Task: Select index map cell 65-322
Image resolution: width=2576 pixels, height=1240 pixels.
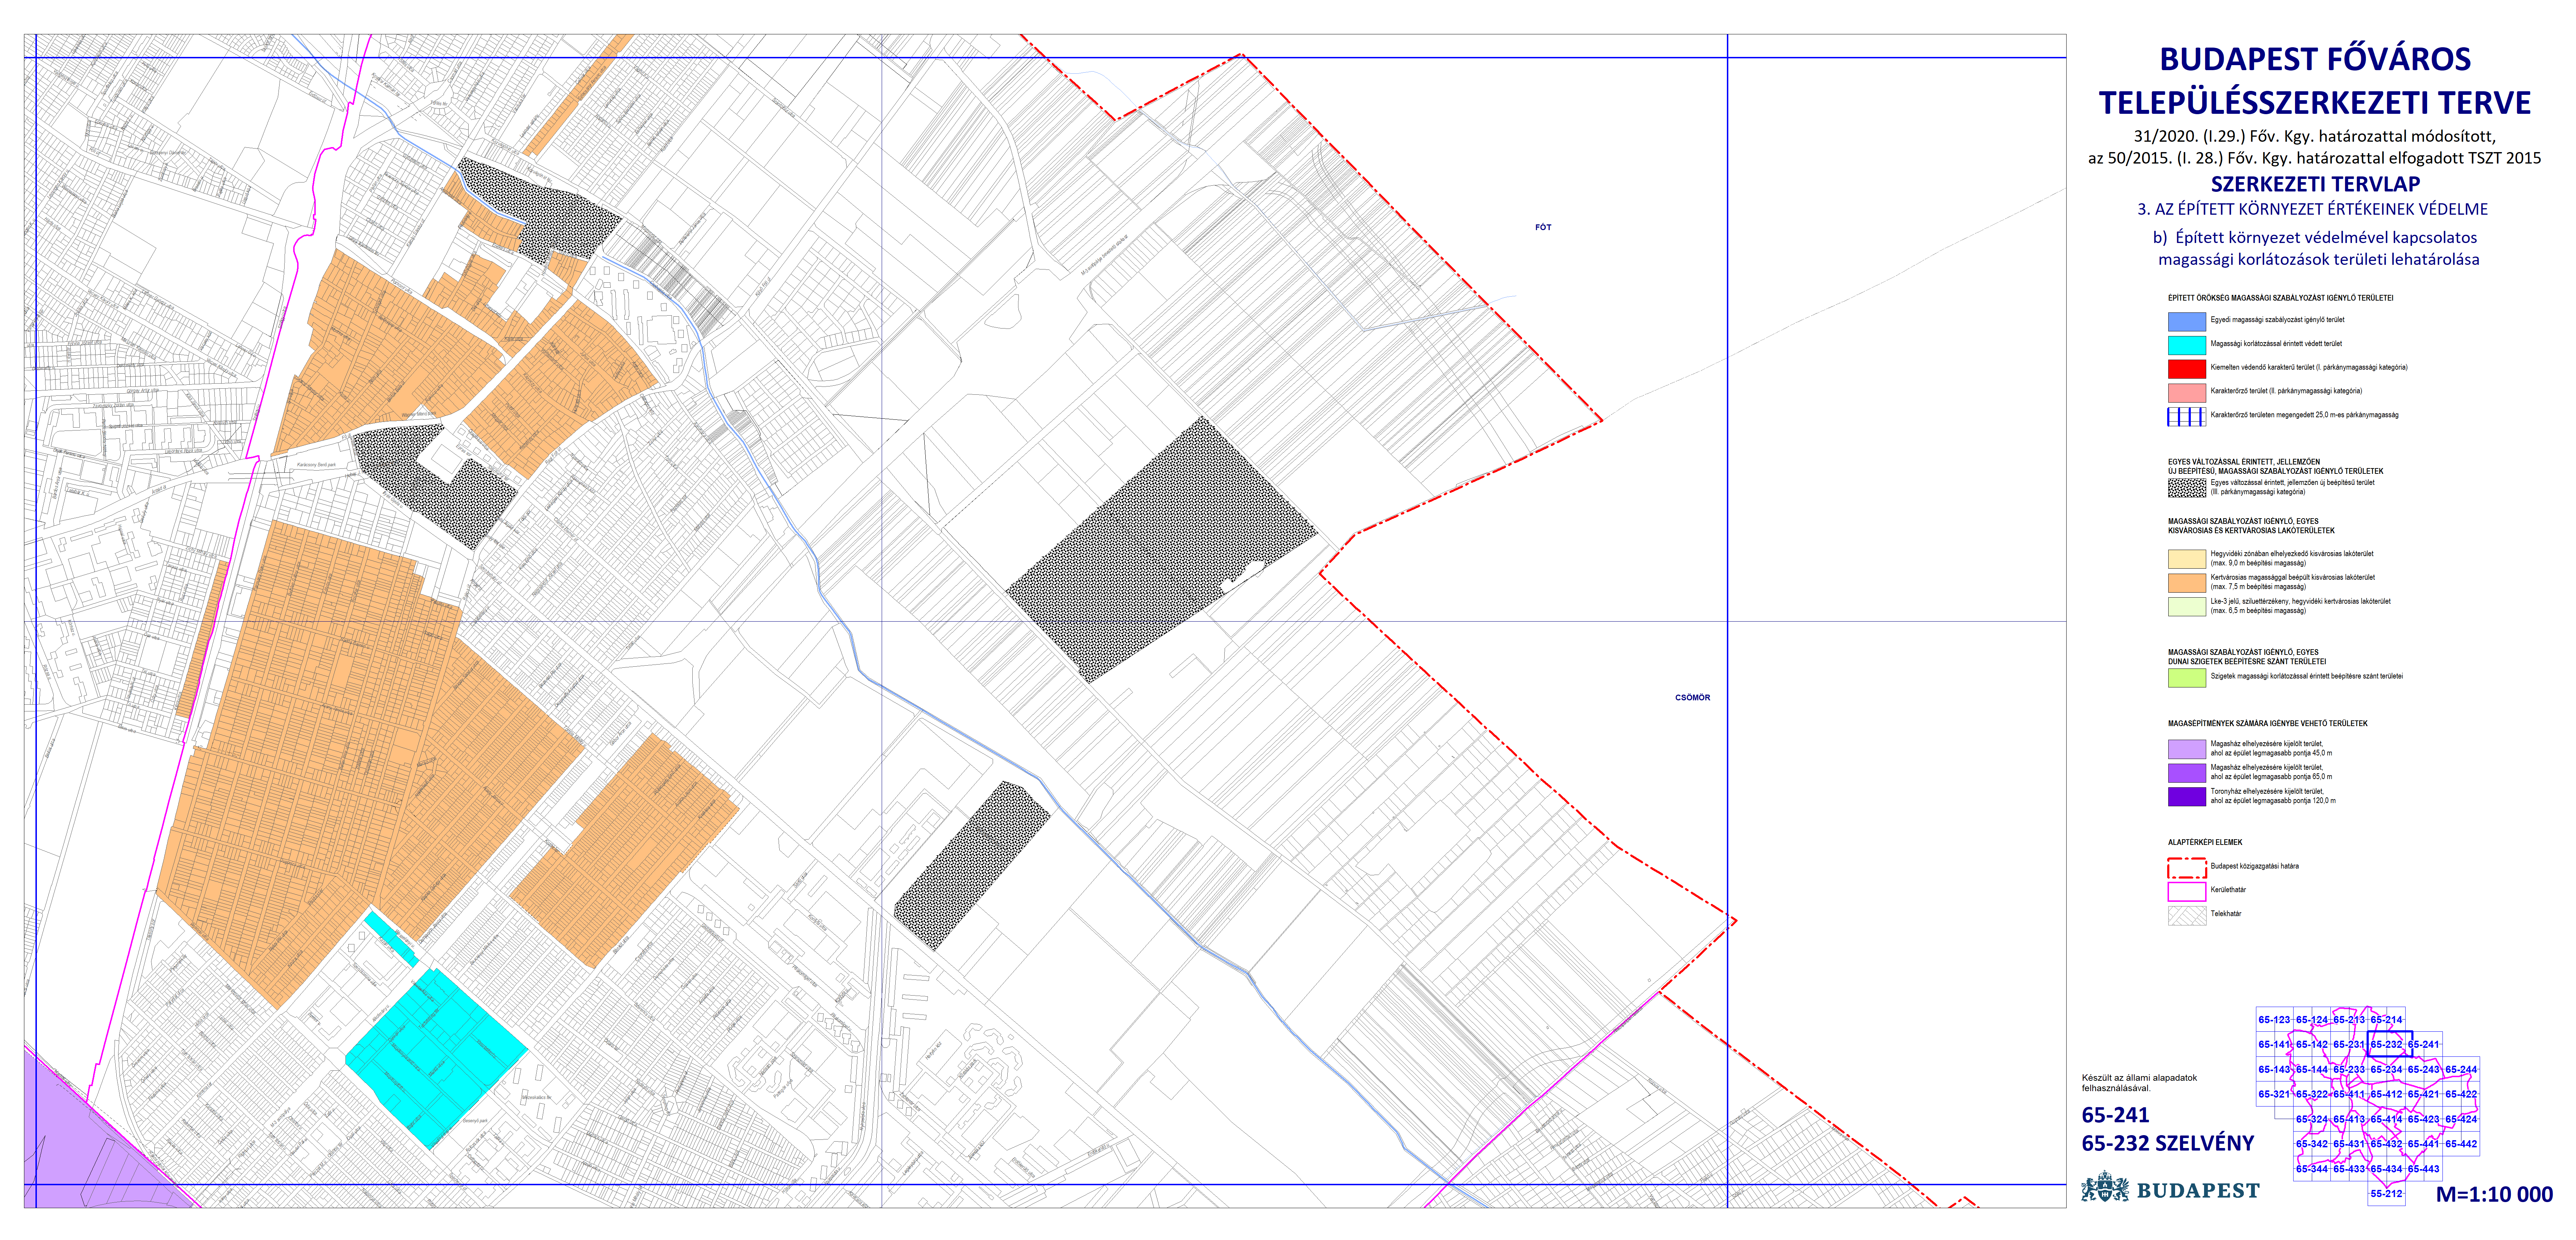Action: pos(2312,1094)
